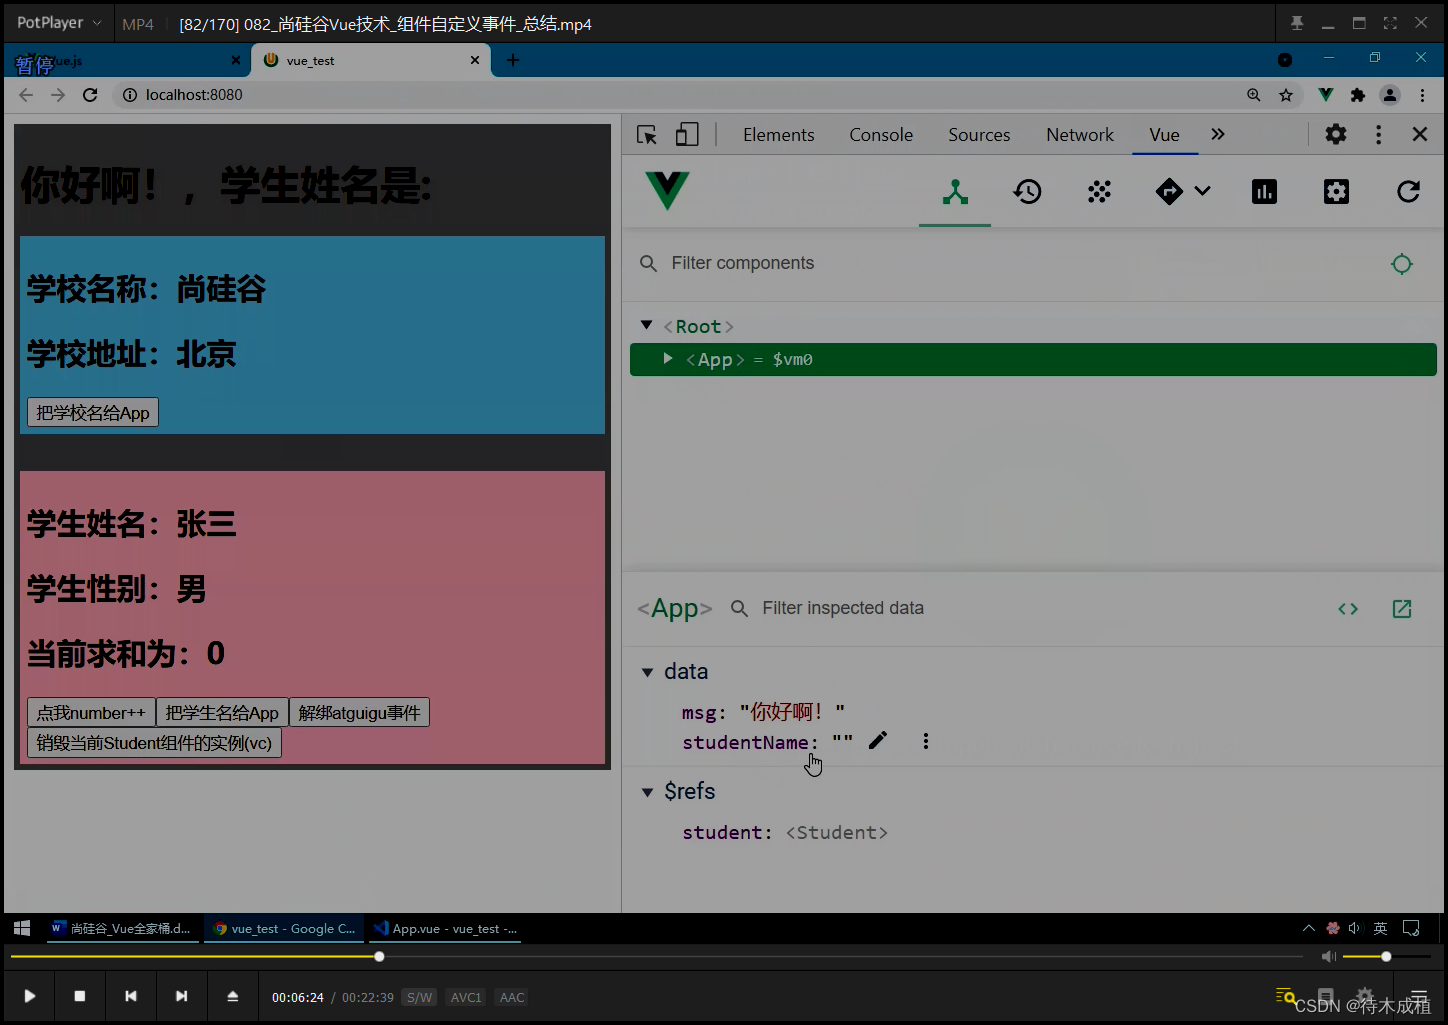The width and height of the screenshot is (1448, 1025).
Task: Open App component in editor icon
Action: [x=1402, y=609]
